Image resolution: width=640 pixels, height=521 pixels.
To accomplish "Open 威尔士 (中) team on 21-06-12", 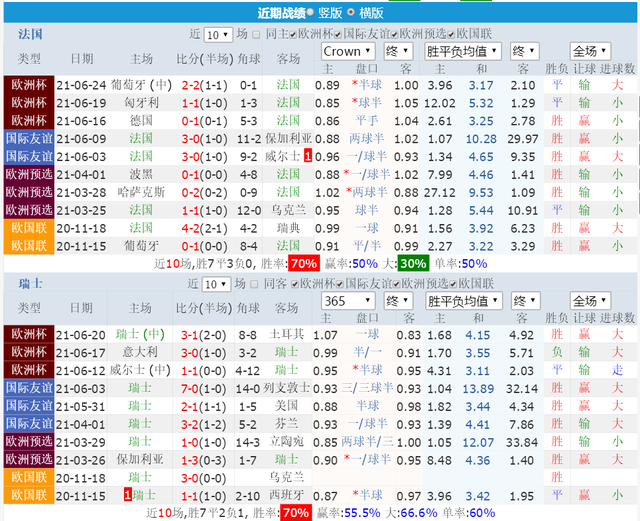I will pyautogui.click(x=140, y=370).
